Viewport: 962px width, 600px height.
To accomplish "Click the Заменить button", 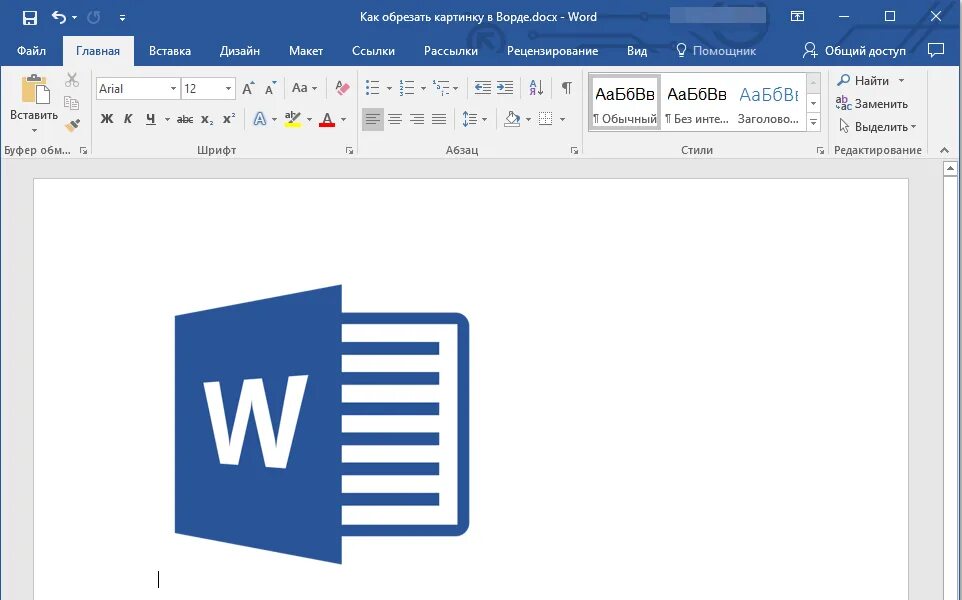I will [x=872, y=104].
